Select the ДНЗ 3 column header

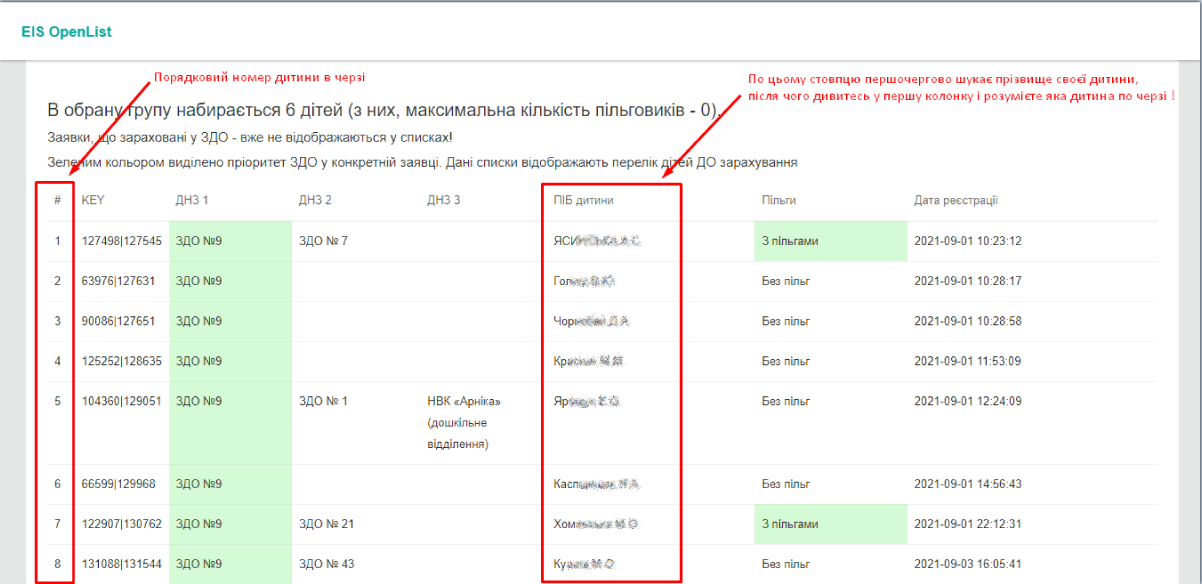tap(443, 200)
